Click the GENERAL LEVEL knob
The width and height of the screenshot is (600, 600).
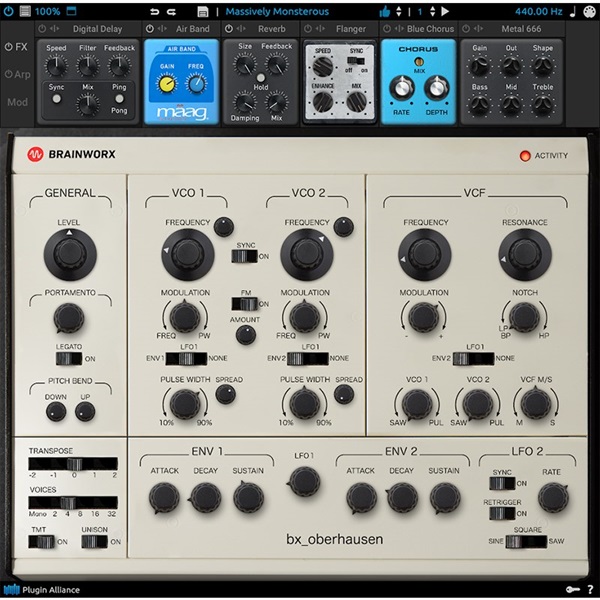70,254
